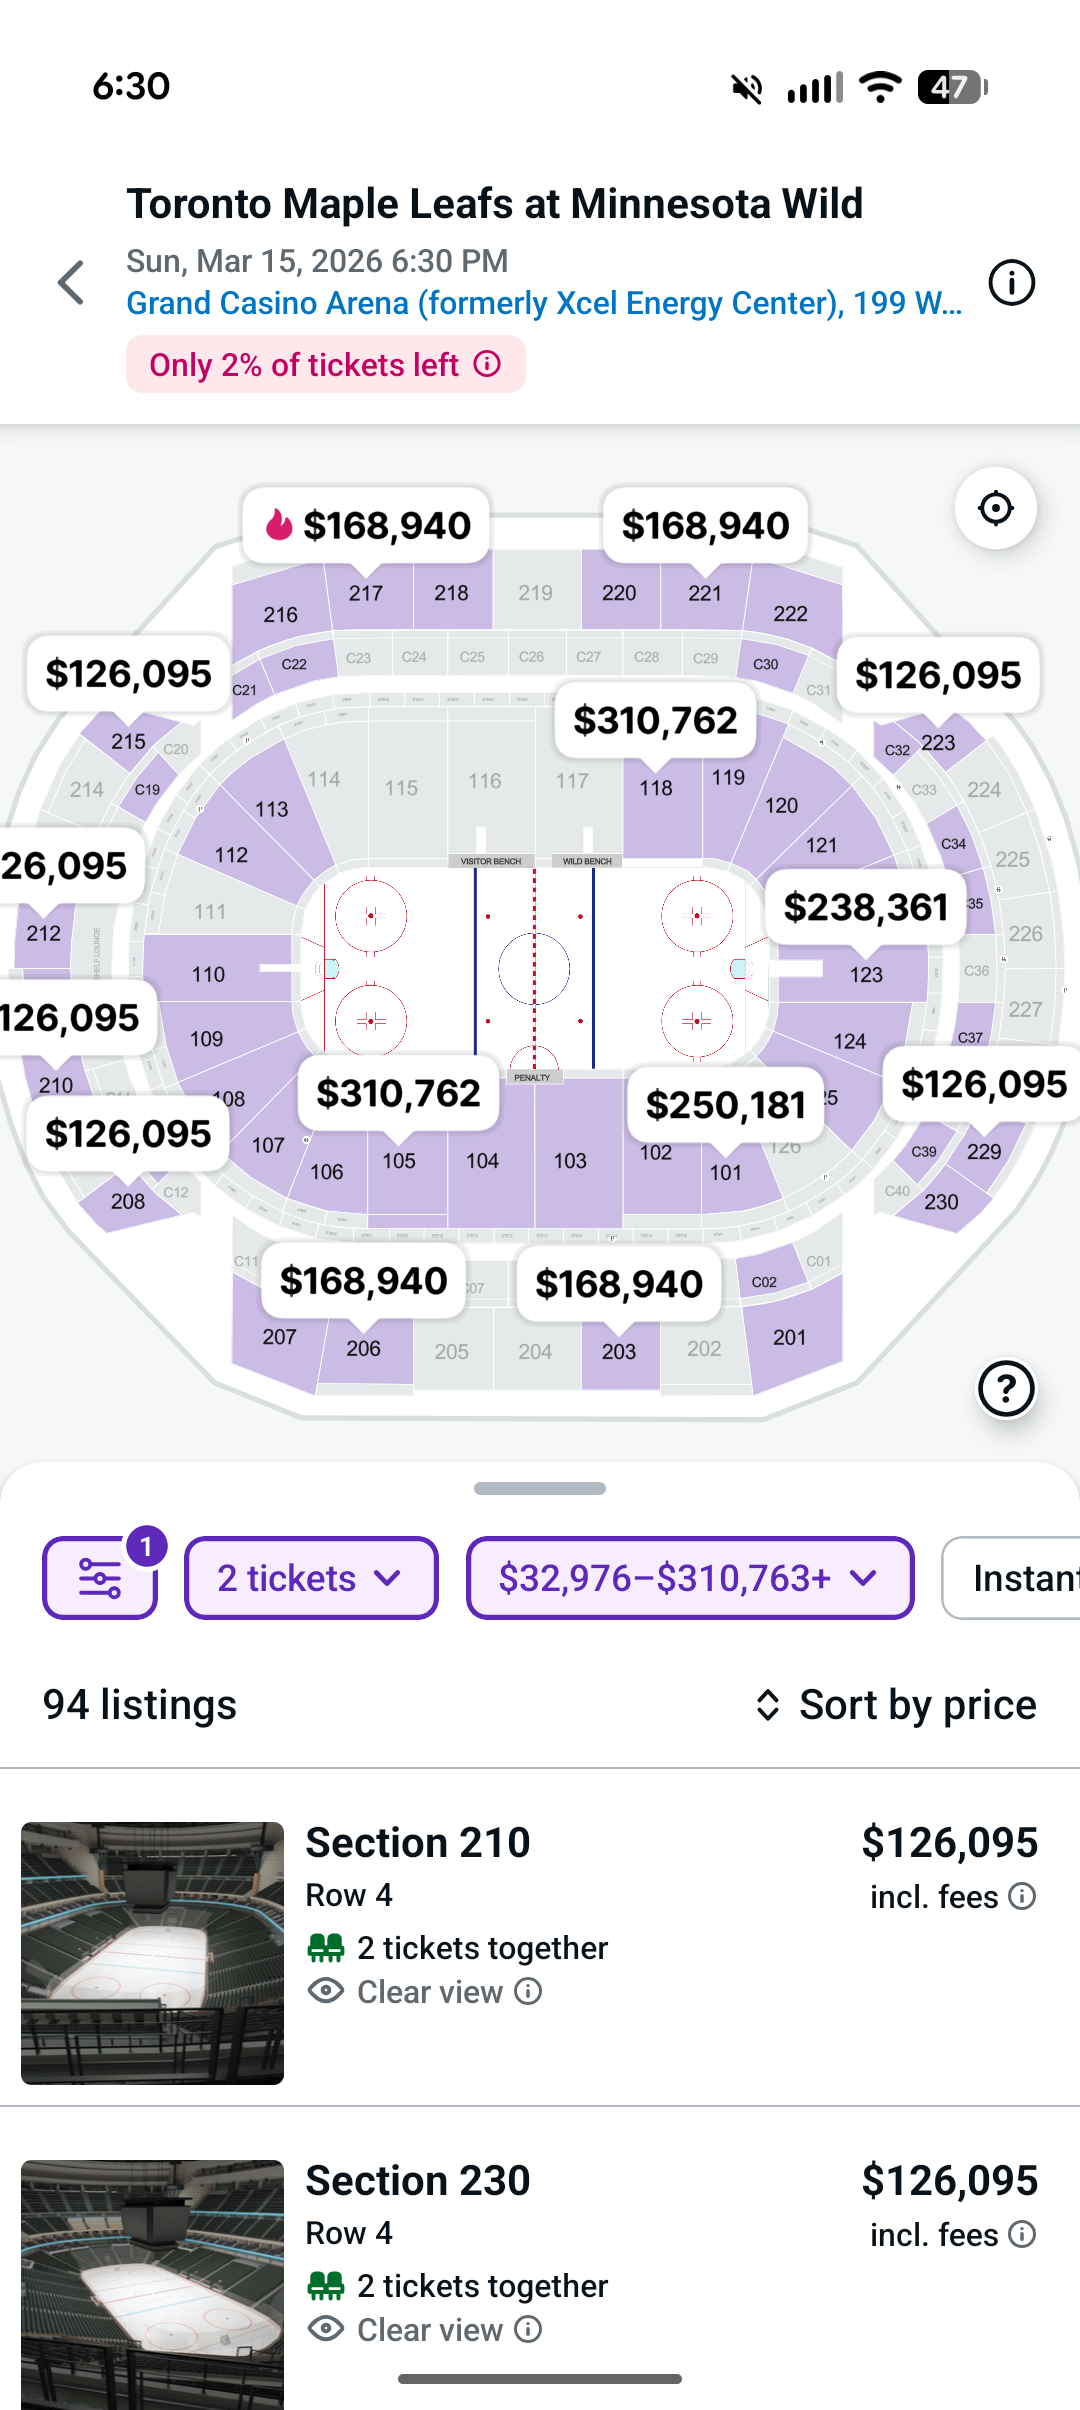Open the Grand Casino Arena venue link
The height and width of the screenshot is (2410, 1080).
(x=544, y=303)
